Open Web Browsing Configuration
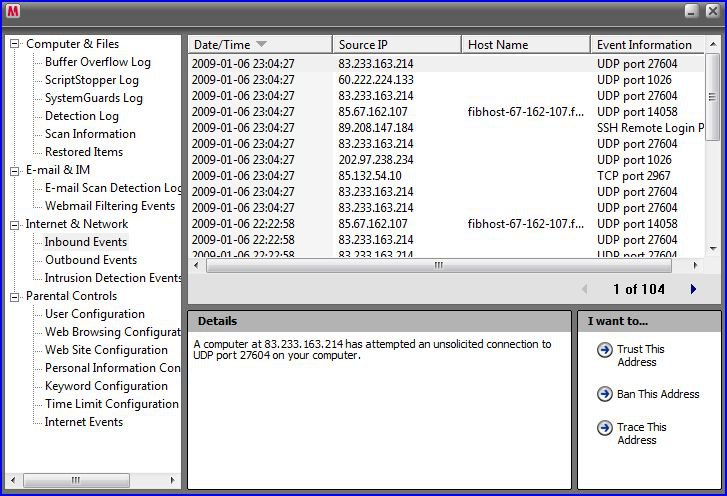Screen dimensions: 727x496 [113, 332]
